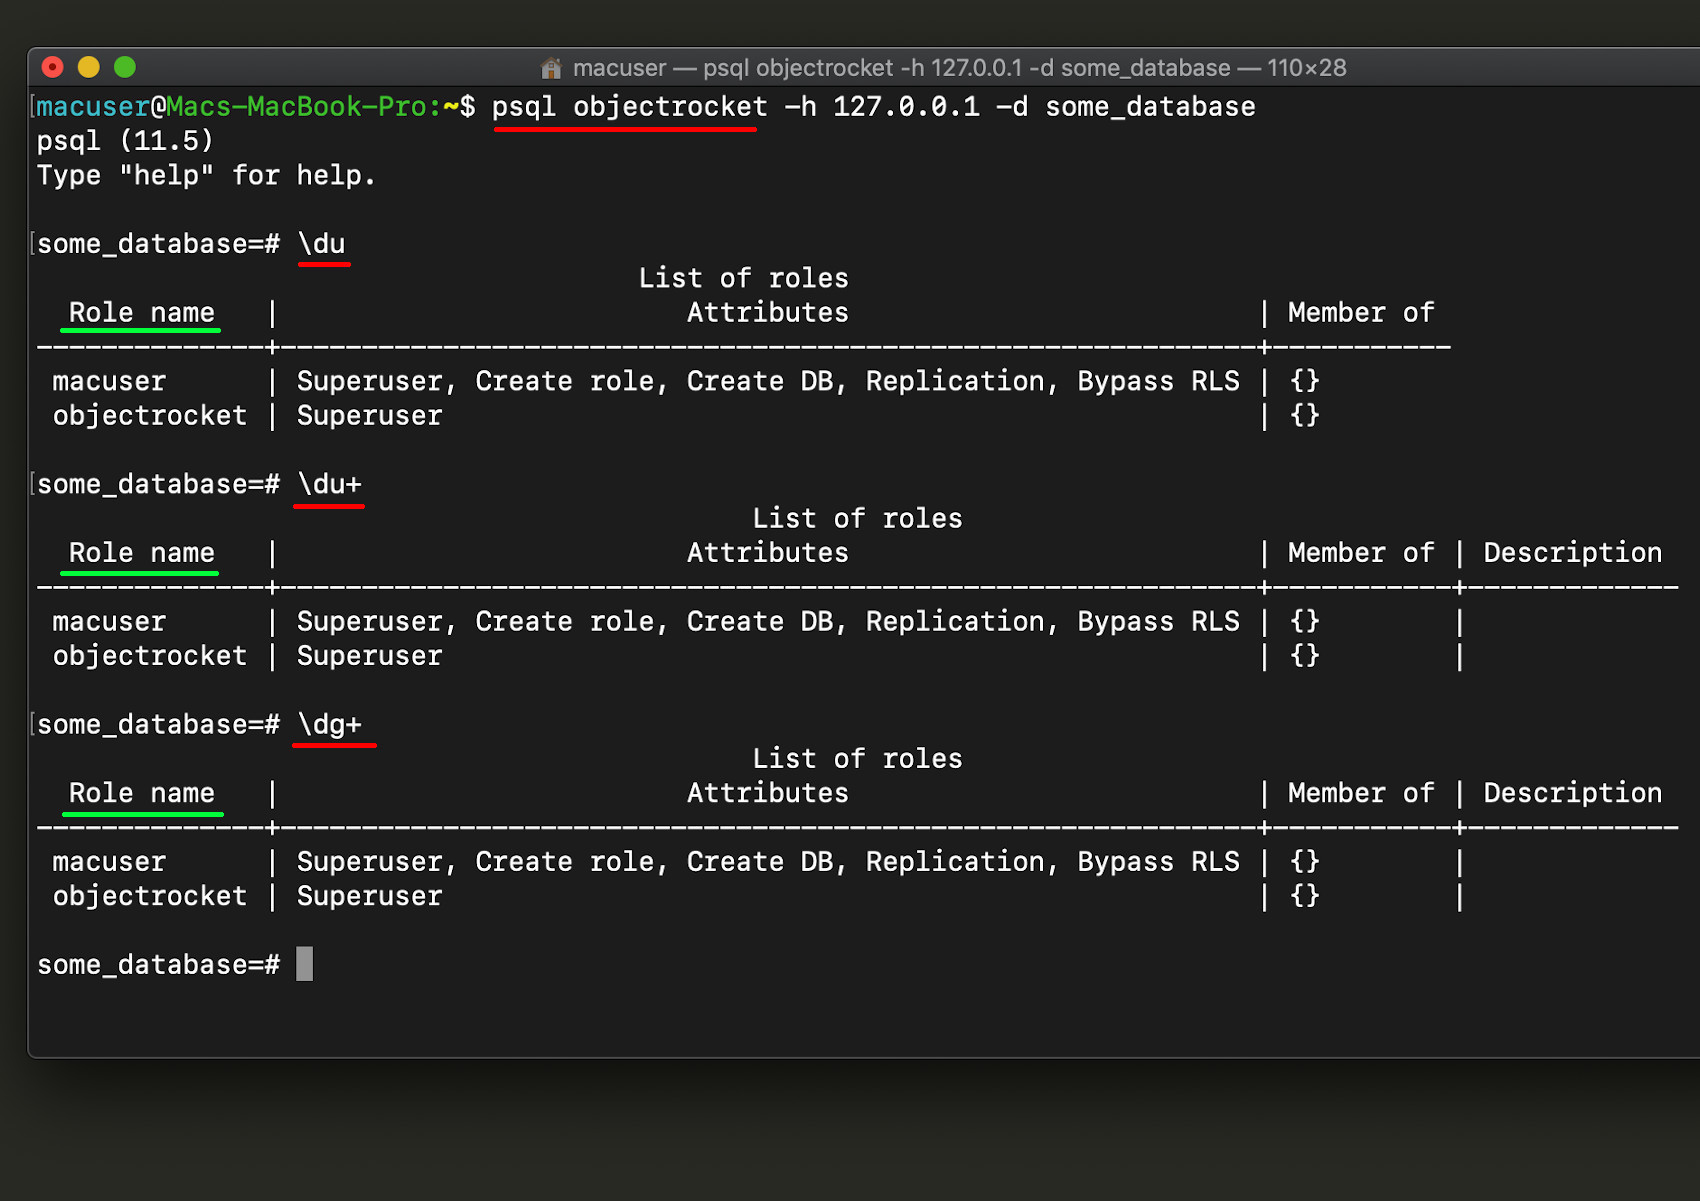Click the Role name header in first table

140,312
